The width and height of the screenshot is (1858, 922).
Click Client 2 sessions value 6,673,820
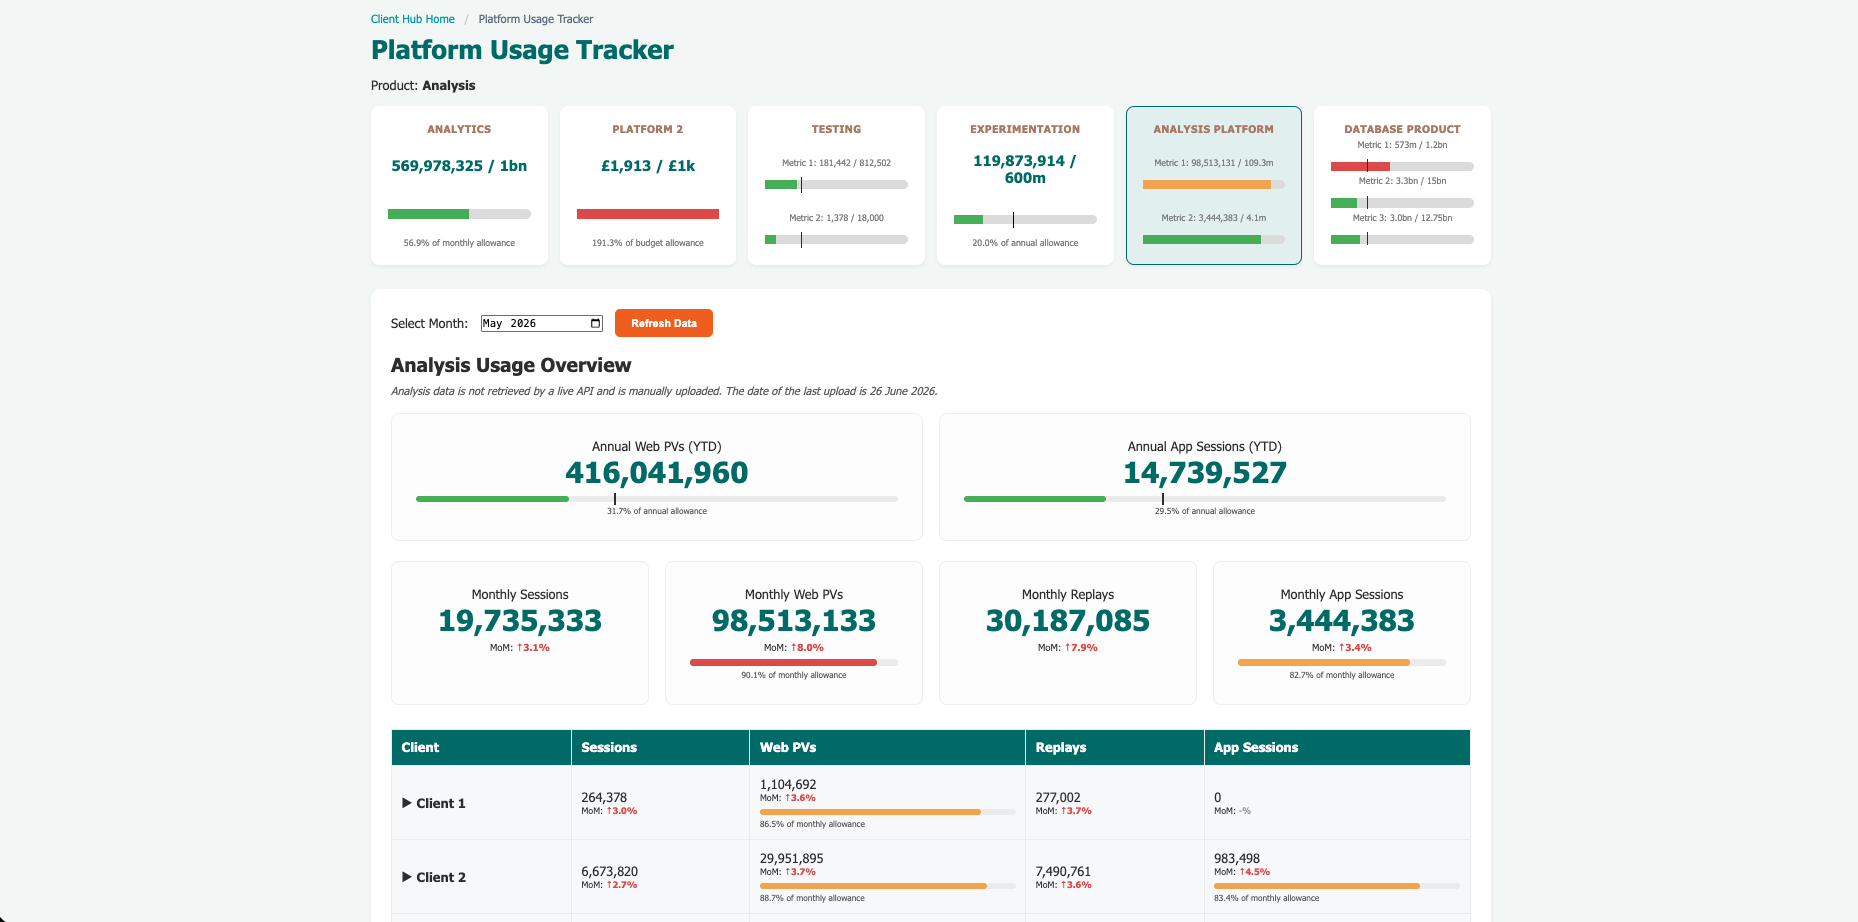[x=609, y=871]
